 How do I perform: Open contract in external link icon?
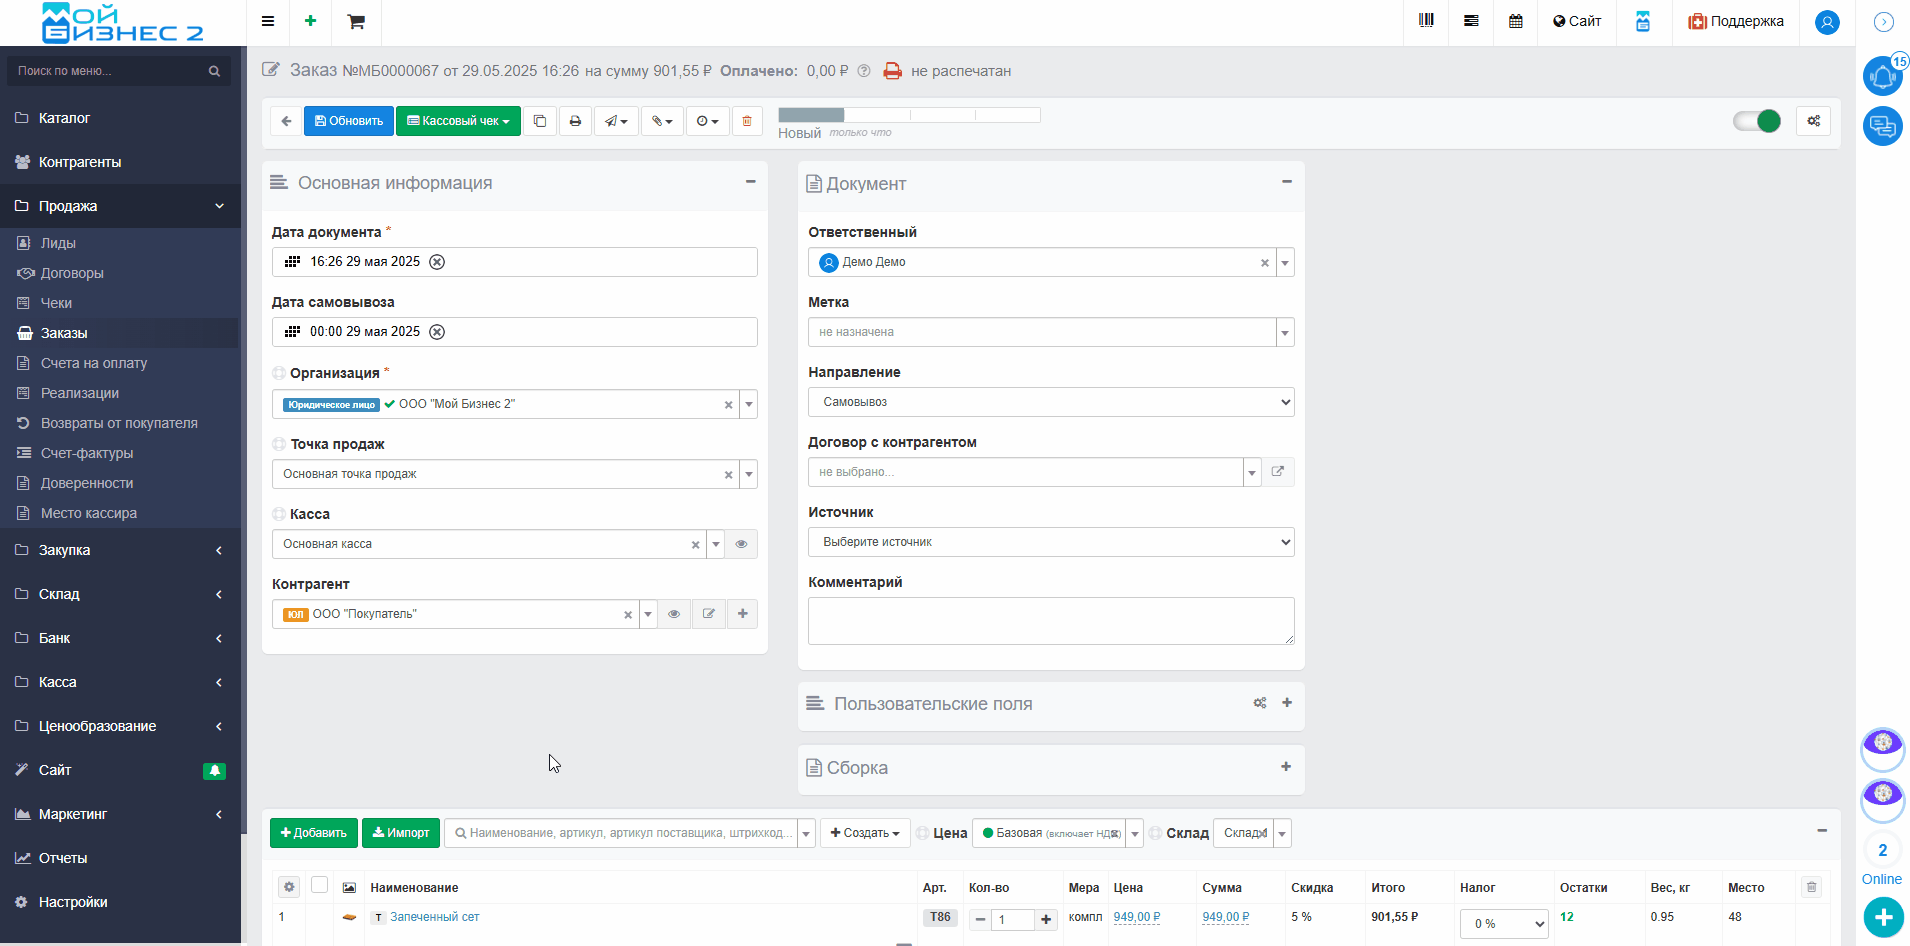tap(1277, 472)
